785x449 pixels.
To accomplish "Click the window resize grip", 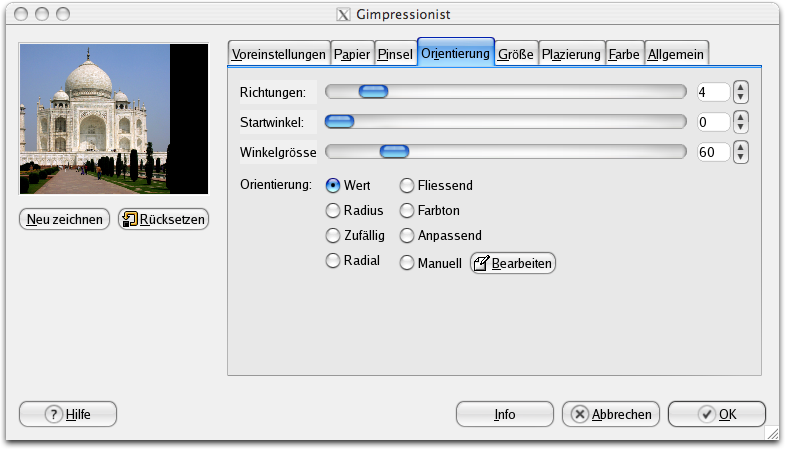I will point(772,433).
